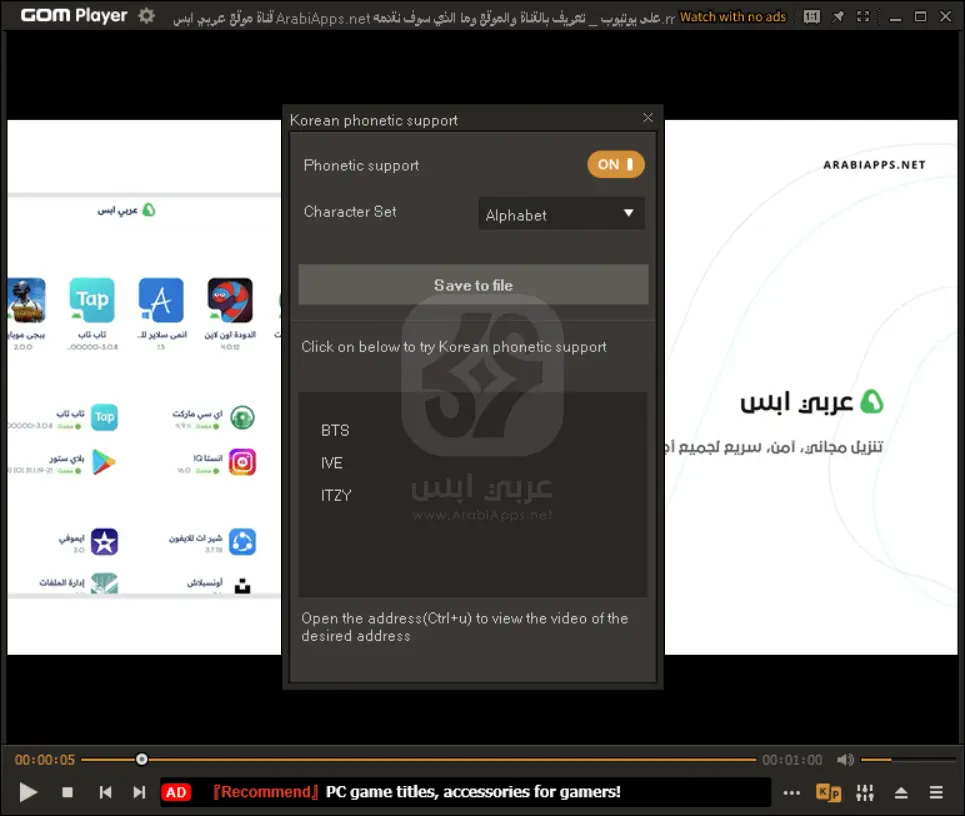Open the playlist hamburger icon

pos(936,793)
